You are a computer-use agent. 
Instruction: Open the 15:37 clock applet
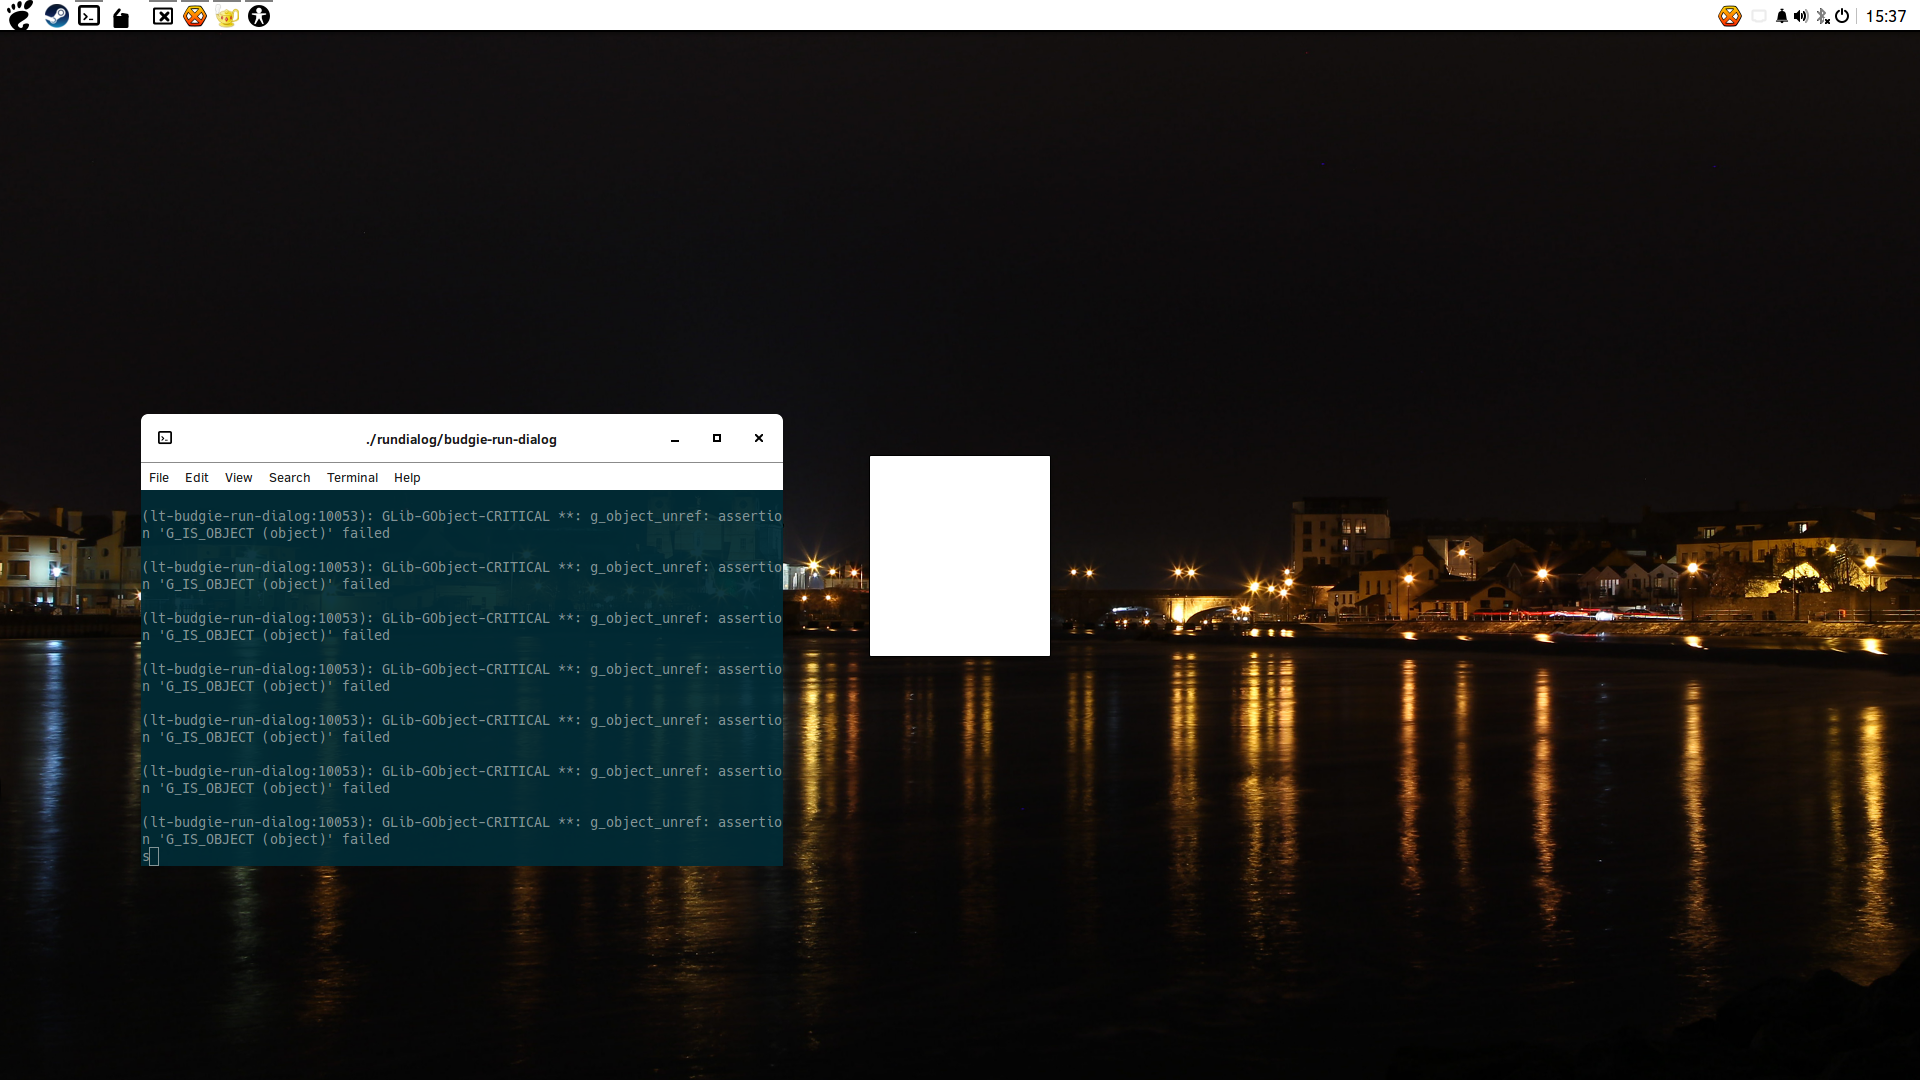pyautogui.click(x=1886, y=16)
